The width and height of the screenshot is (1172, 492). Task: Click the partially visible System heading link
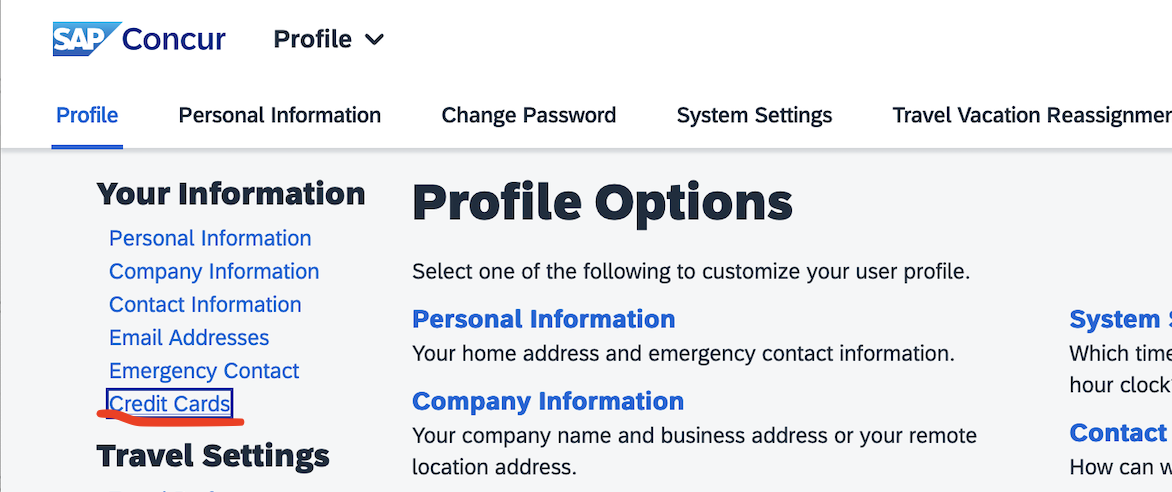1120,319
